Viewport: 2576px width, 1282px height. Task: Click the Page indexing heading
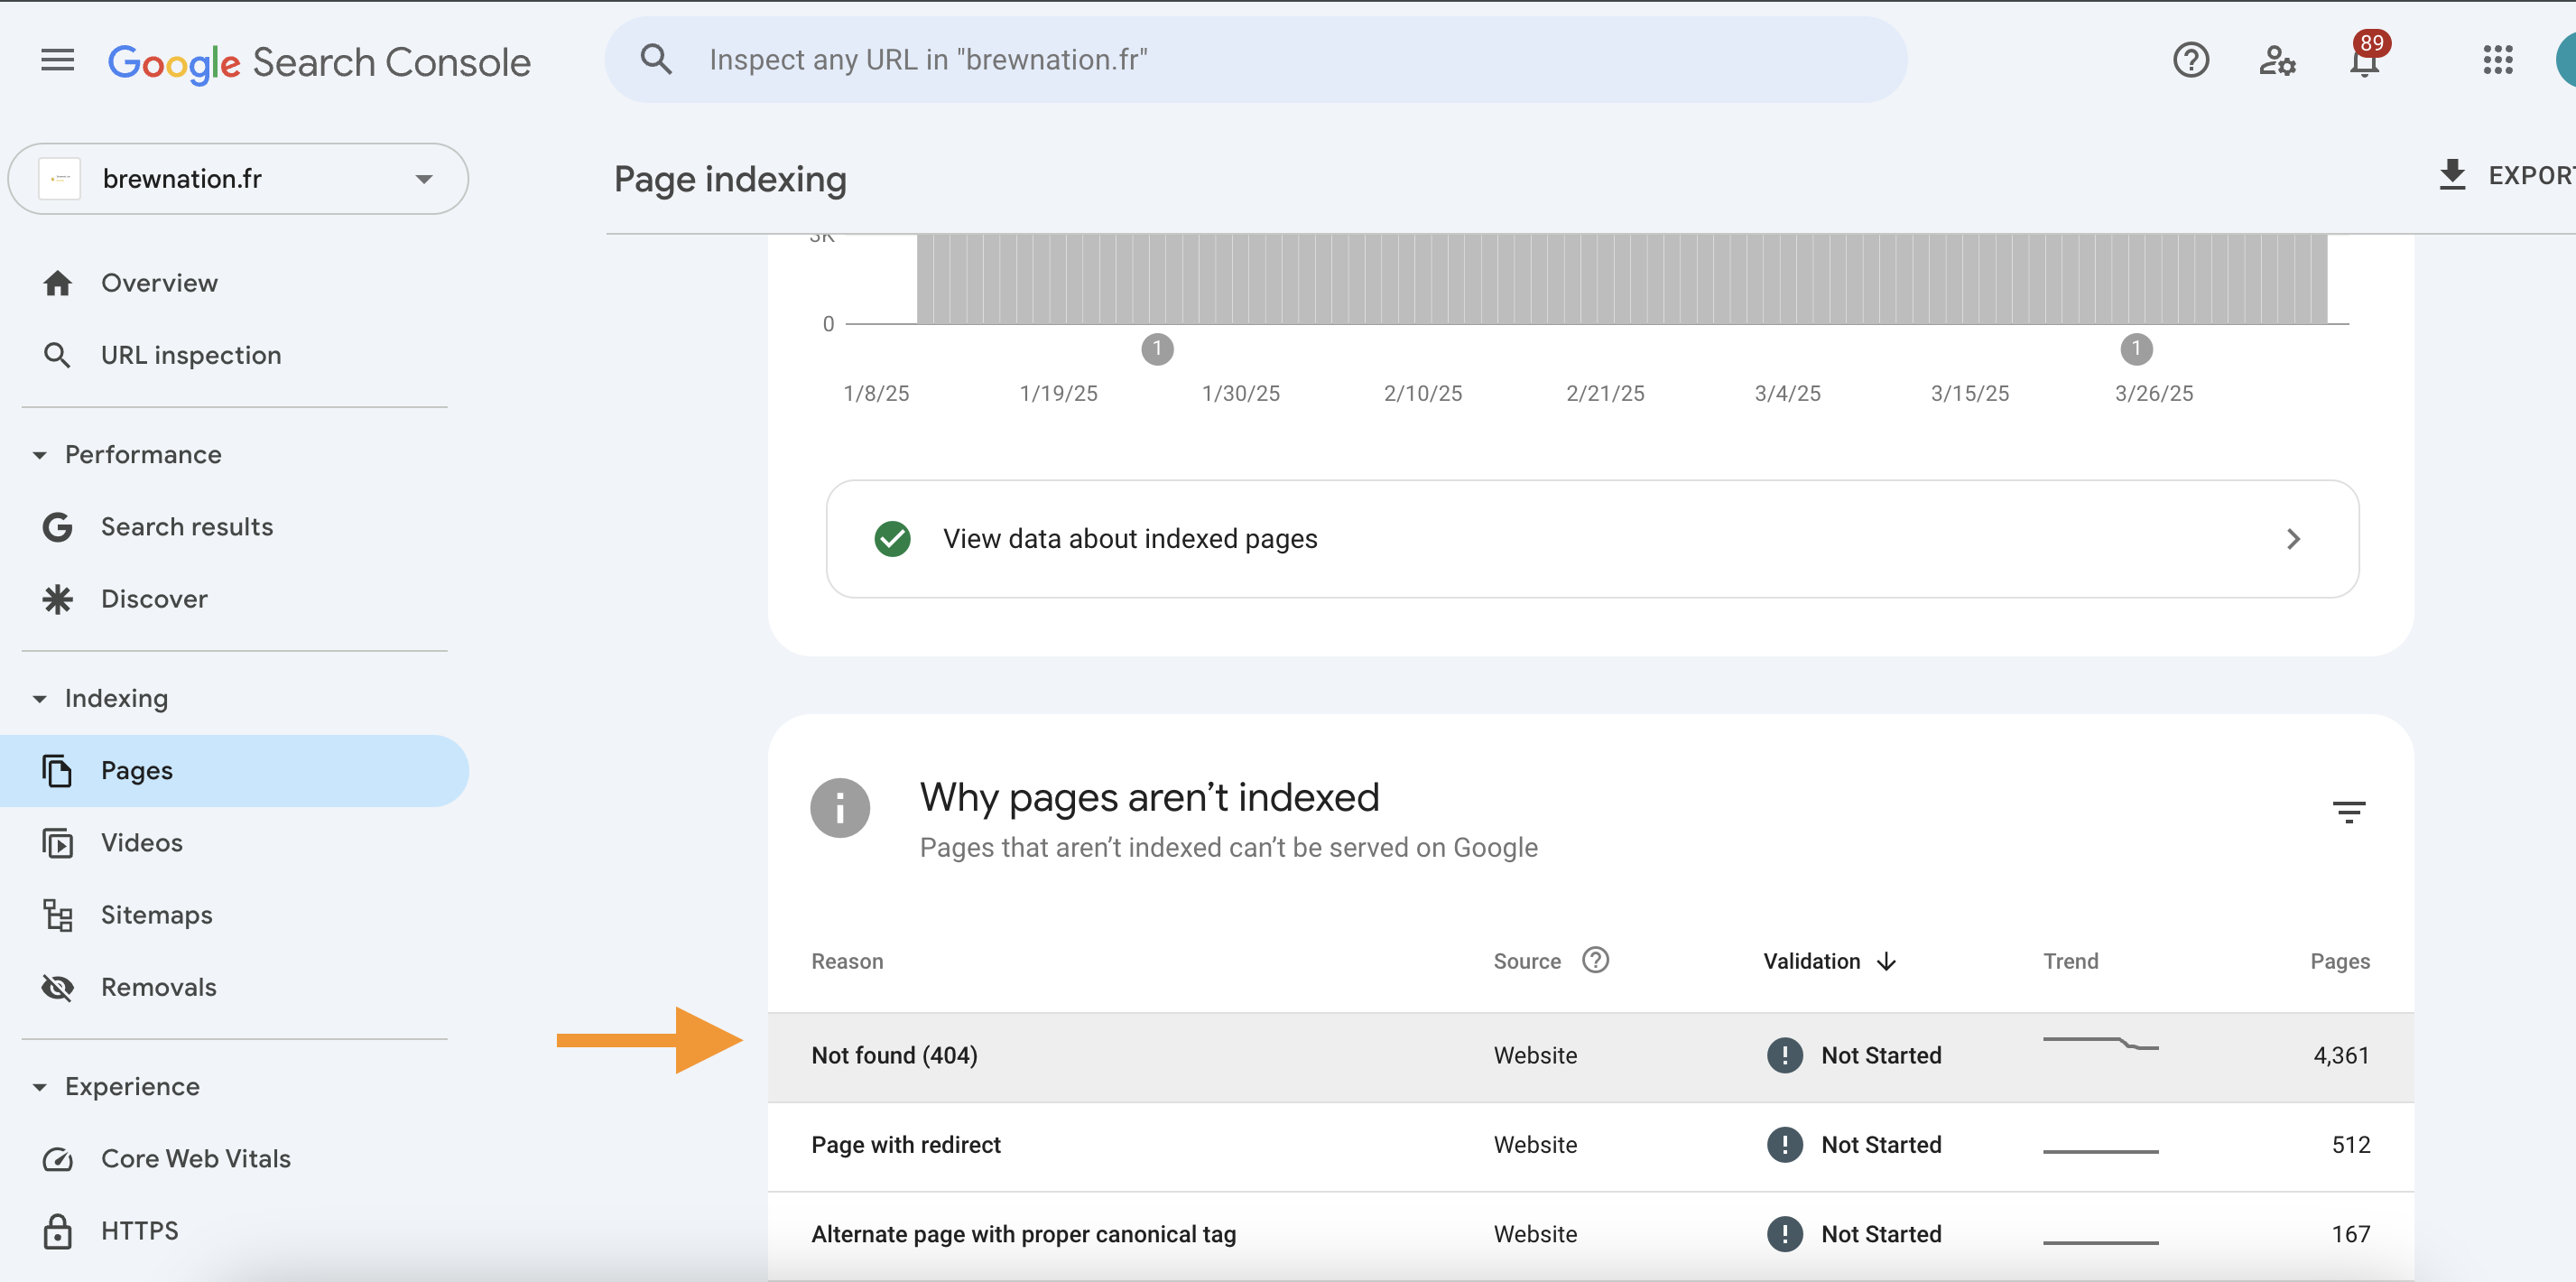coord(730,179)
